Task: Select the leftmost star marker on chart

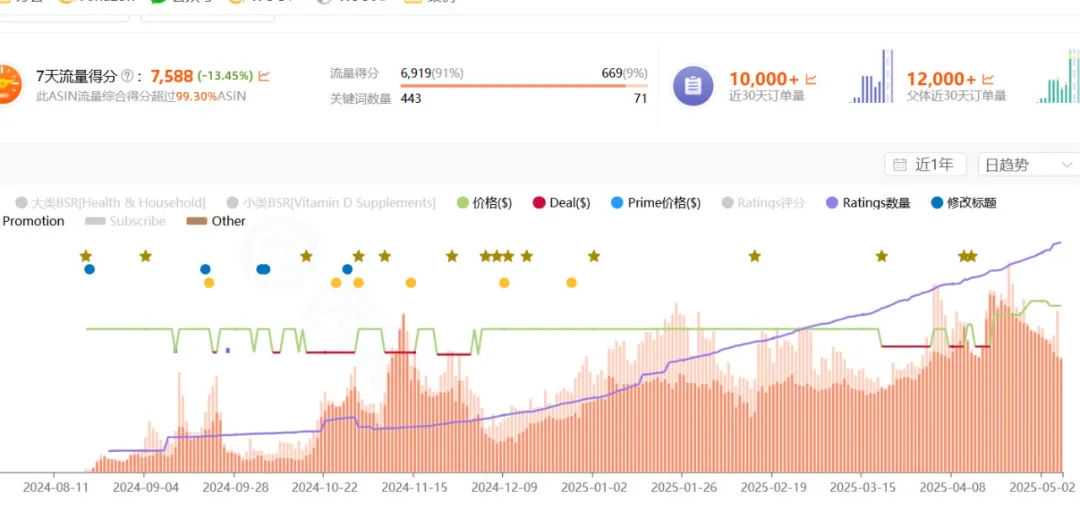Action: click(85, 256)
